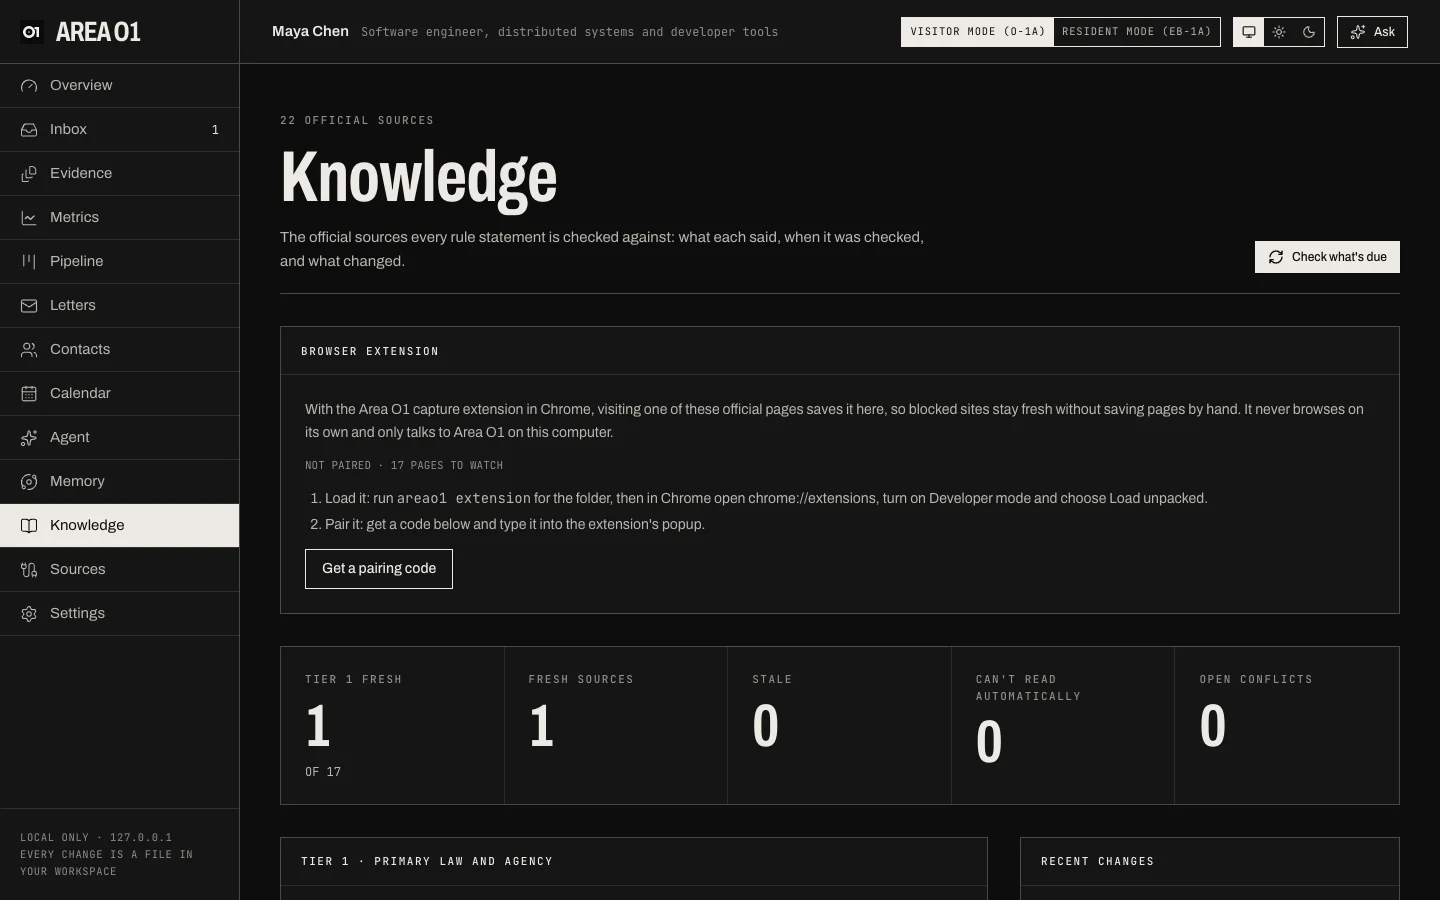Click the Tier 1 Fresh stat card
Image resolution: width=1440 pixels, height=900 pixels.
click(x=392, y=726)
